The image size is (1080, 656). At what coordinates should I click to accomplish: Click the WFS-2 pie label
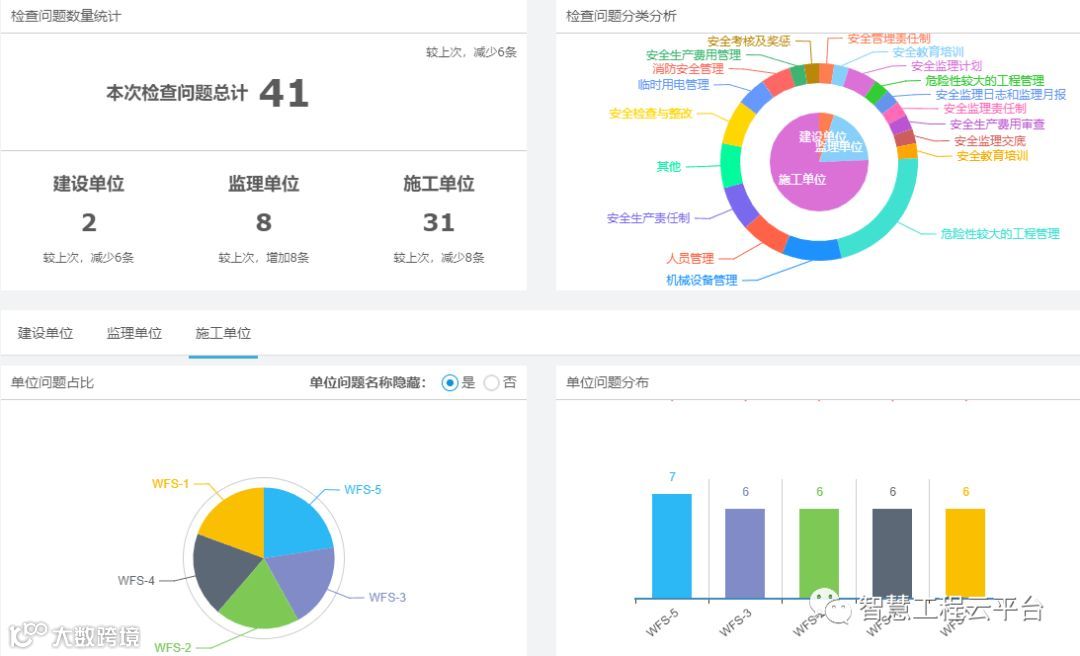(172, 648)
